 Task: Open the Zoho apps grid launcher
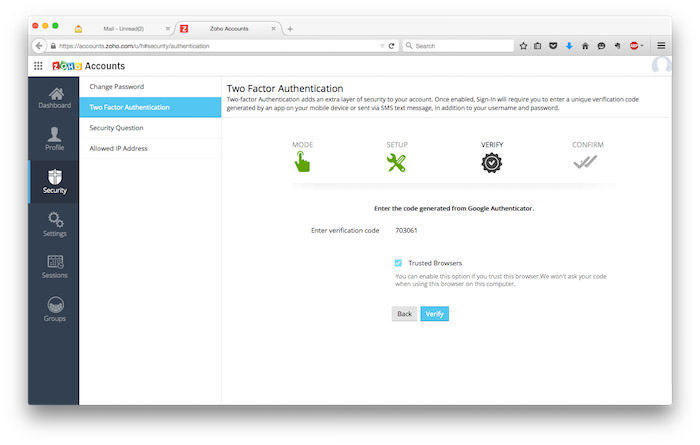38,66
